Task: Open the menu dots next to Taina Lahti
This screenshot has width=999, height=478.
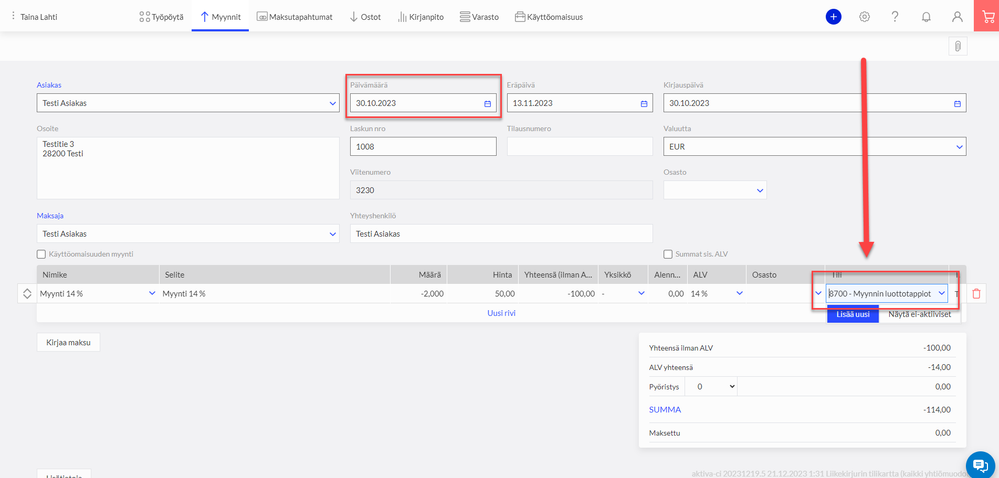Action: 13,17
